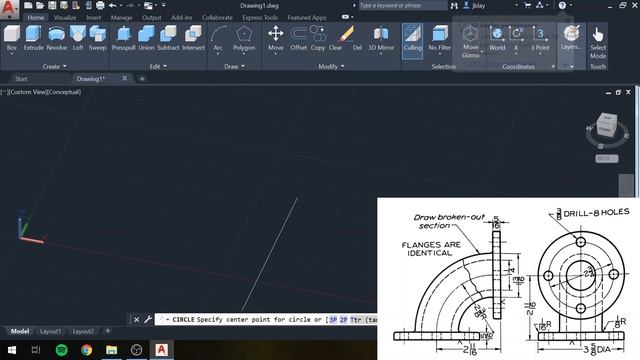
Task: Open the Arc tool dropdown arrow
Action: click(x=218, y=53)
